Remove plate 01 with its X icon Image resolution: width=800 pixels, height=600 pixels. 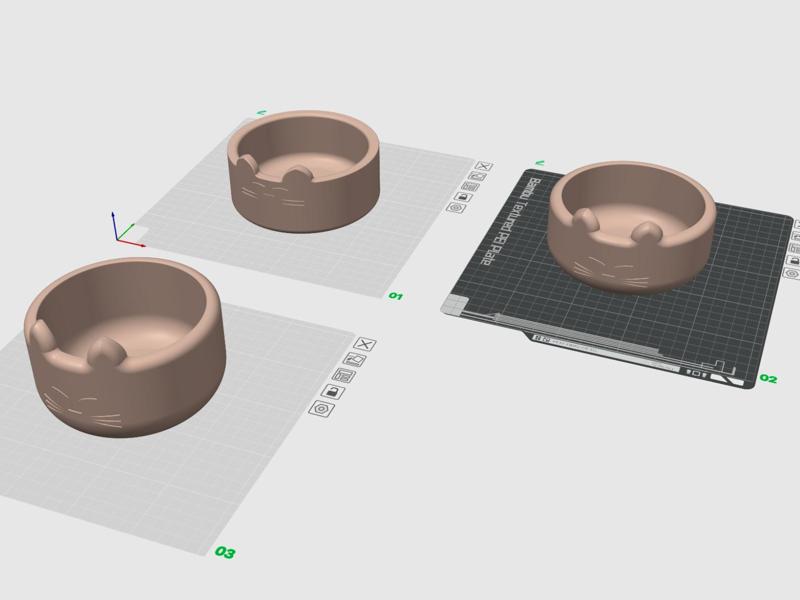tap(484, 166)
